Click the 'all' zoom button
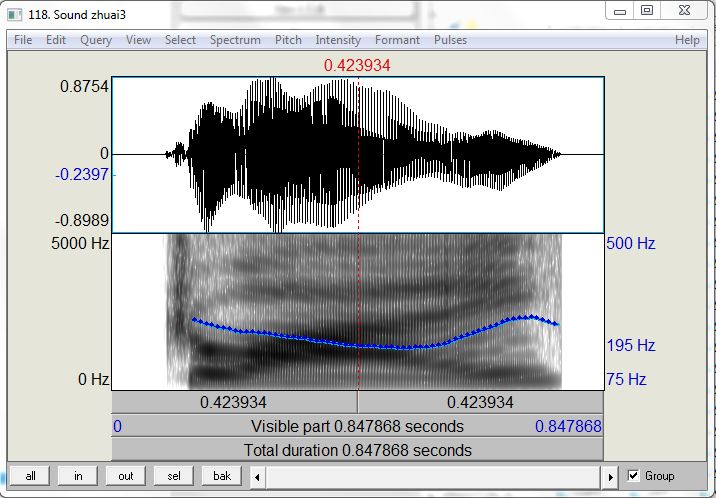 tap(30, 476)
